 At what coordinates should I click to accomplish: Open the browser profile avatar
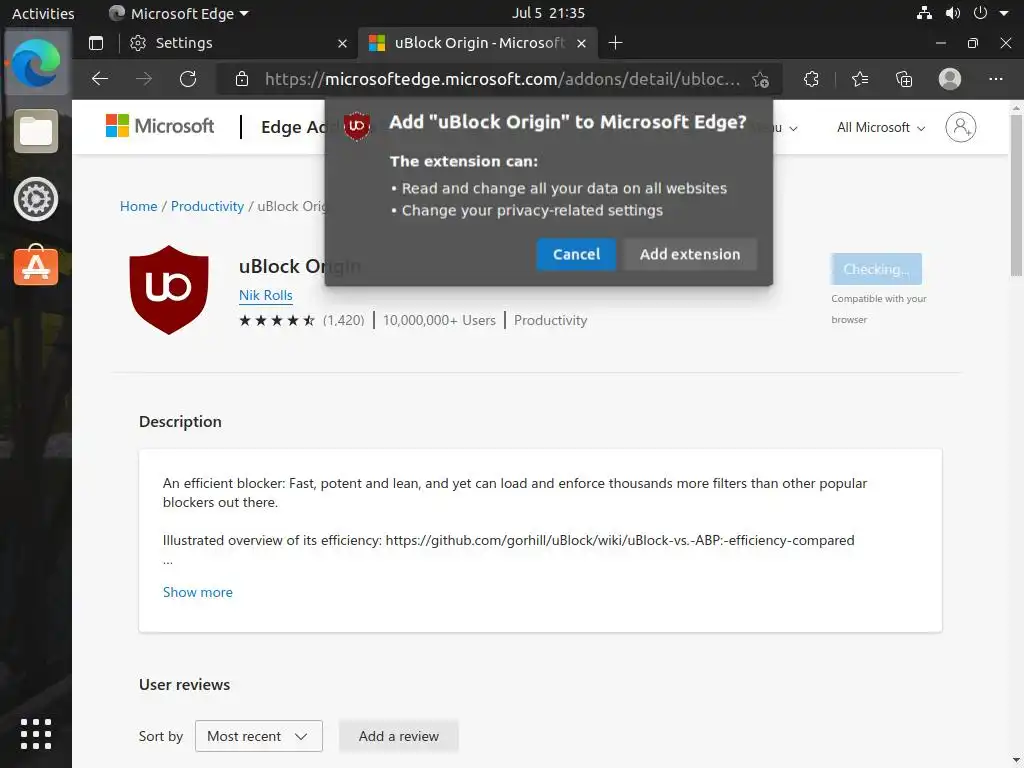point(950,79)
